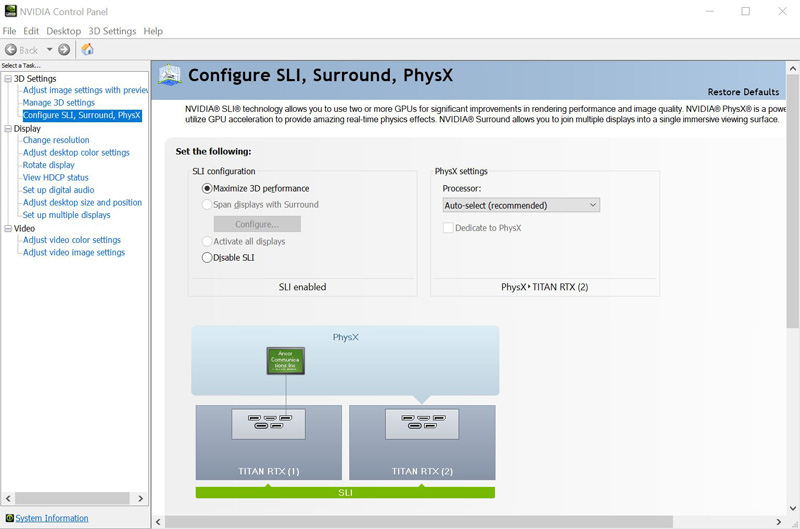The image size is (800, 529).
Task: Click task pane scroll left arrow
Action: (8, 498)
